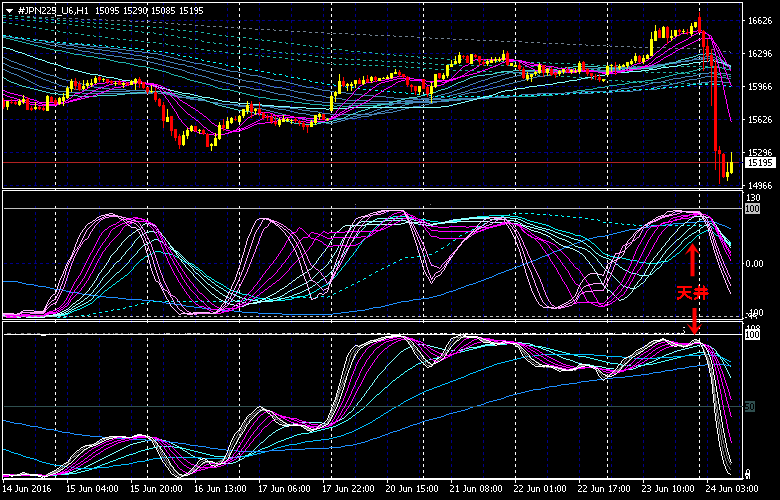
Task: Click the 15626 price axis label
Action: coord(760,119)
